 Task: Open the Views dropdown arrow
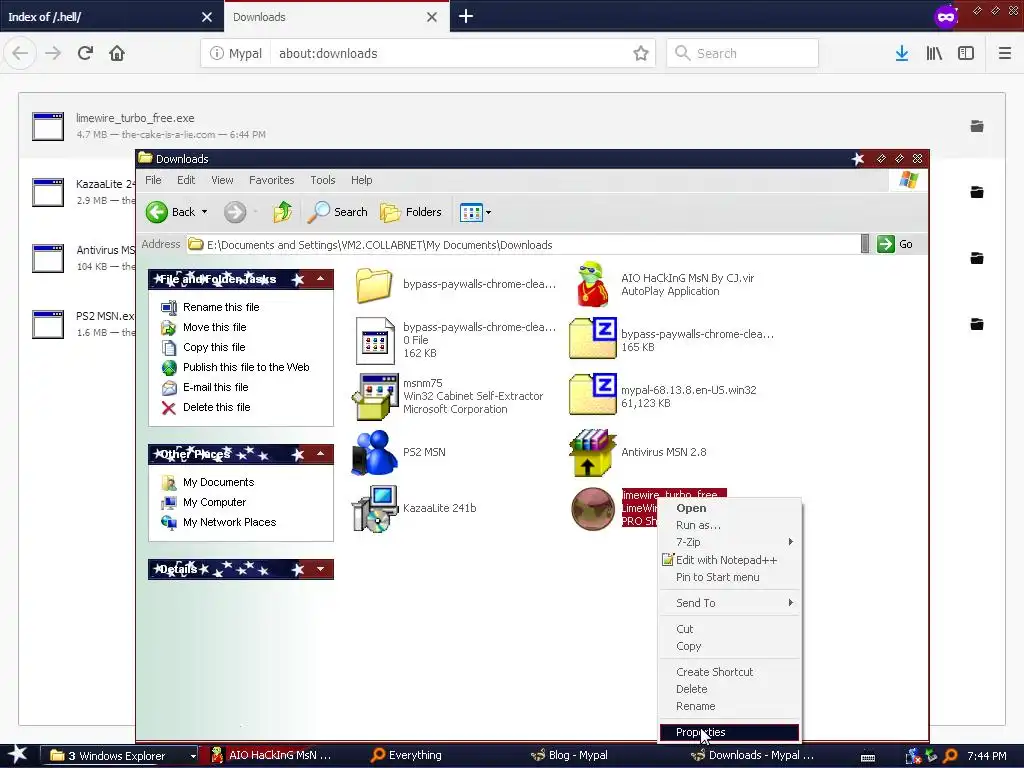point(488,212)
